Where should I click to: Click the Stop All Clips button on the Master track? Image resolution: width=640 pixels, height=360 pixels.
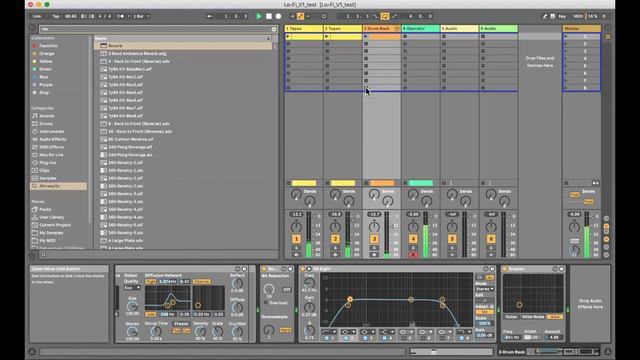tap(566, 183)
